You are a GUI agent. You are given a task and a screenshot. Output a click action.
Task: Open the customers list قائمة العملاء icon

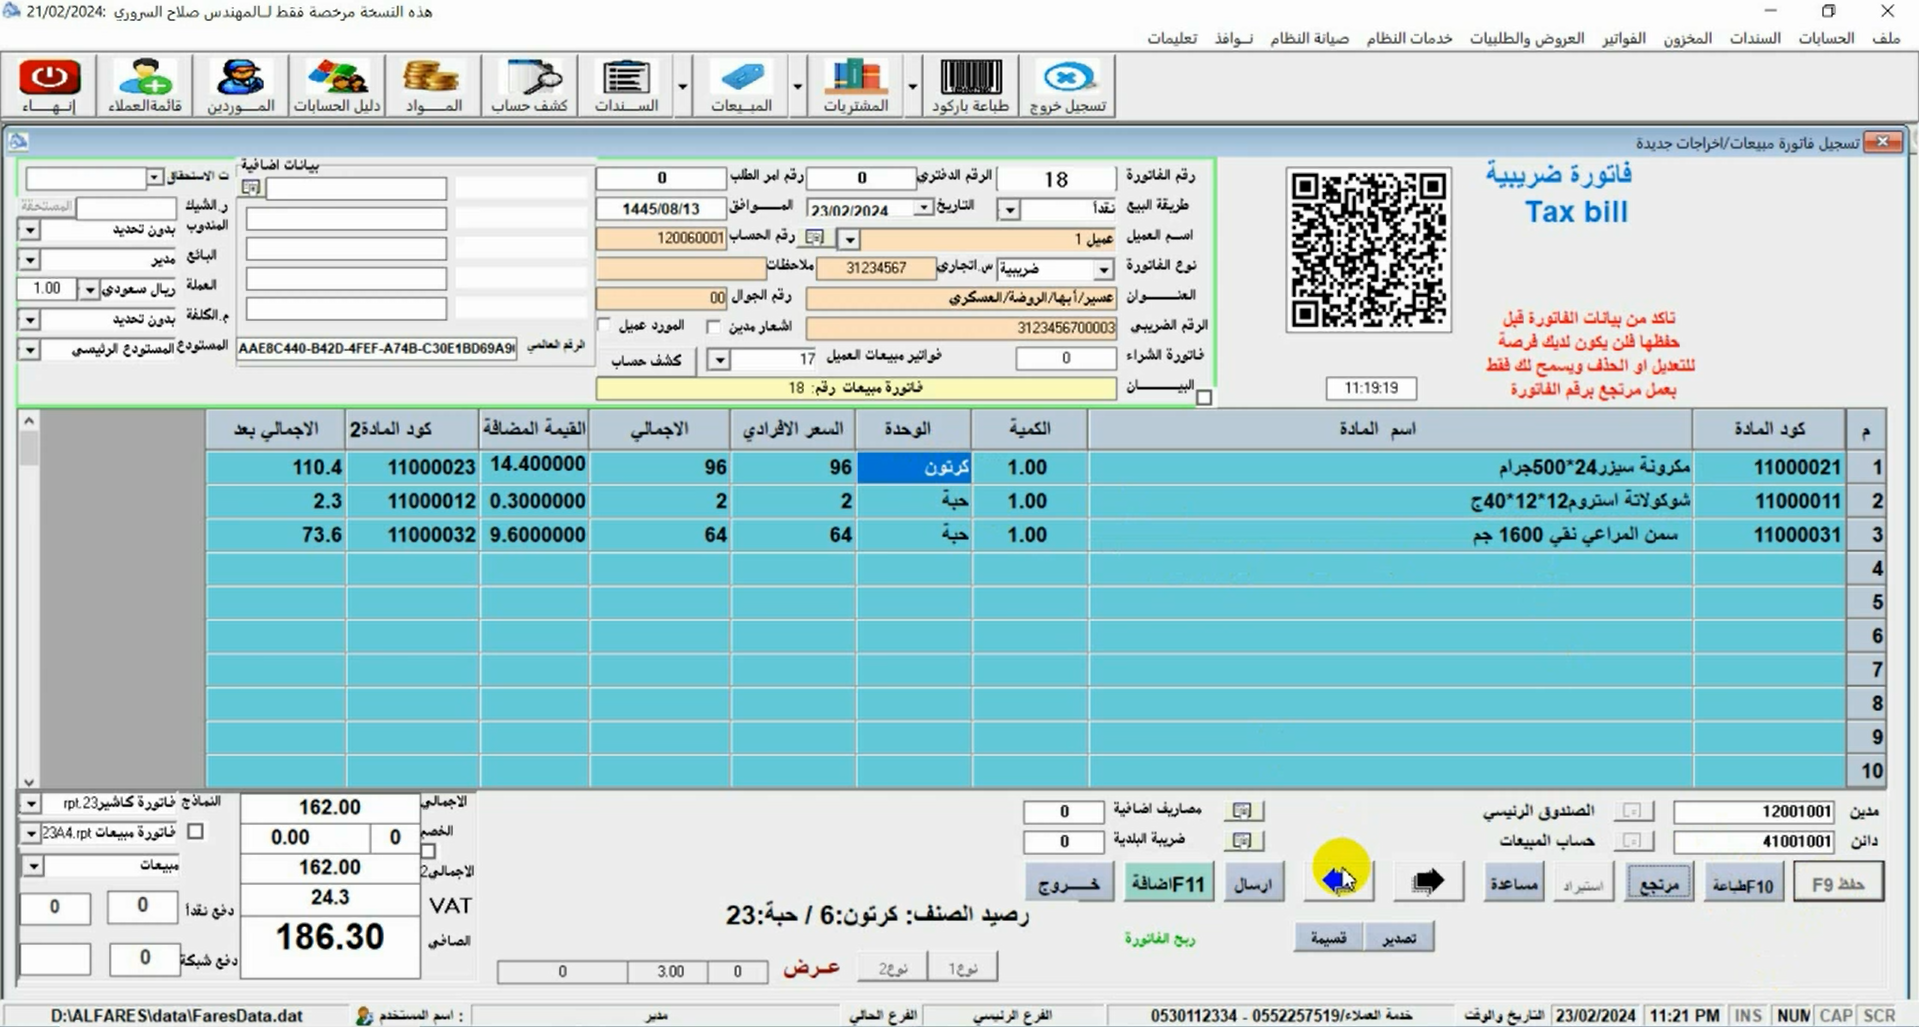coord(146,85)
